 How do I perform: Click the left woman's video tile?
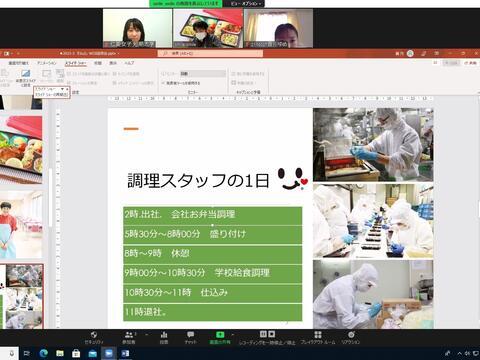coord(137,28)
